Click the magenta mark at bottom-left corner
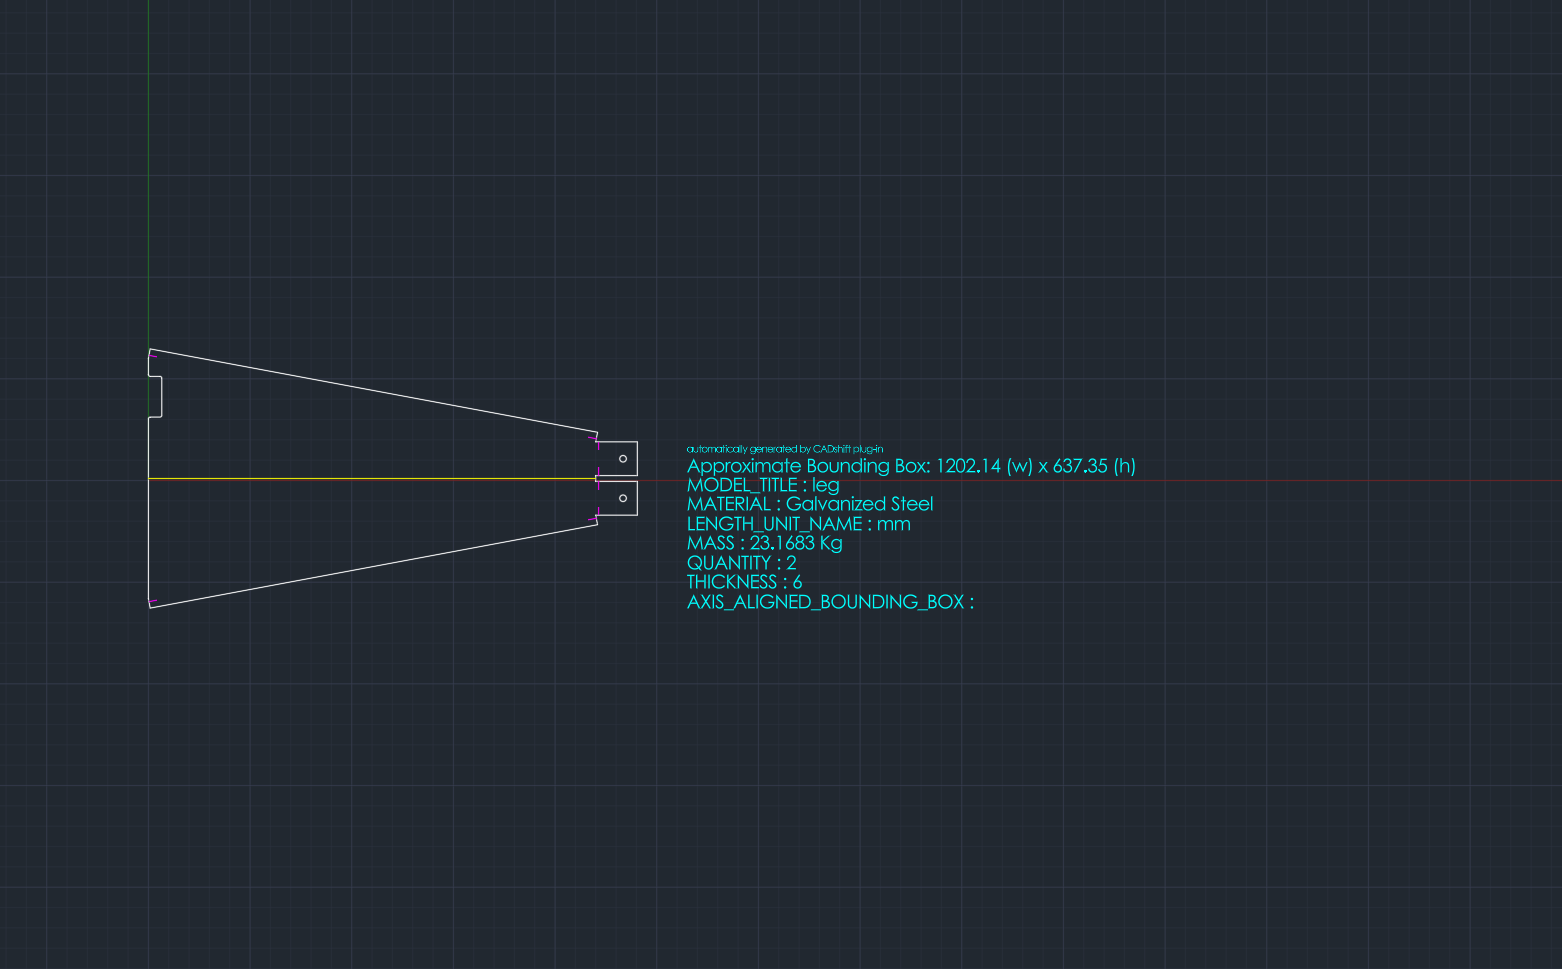Image resolution: width=1562 pixels, height=969 pixels. [x=152, y=602]
